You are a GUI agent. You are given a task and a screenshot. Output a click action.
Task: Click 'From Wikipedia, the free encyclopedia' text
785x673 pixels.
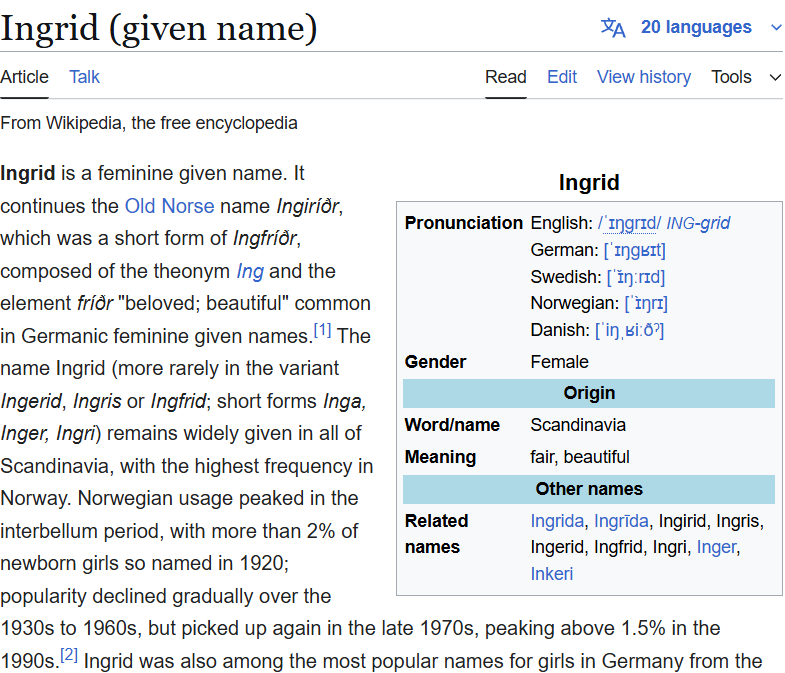pyautogui.click(x=149, y=123)
